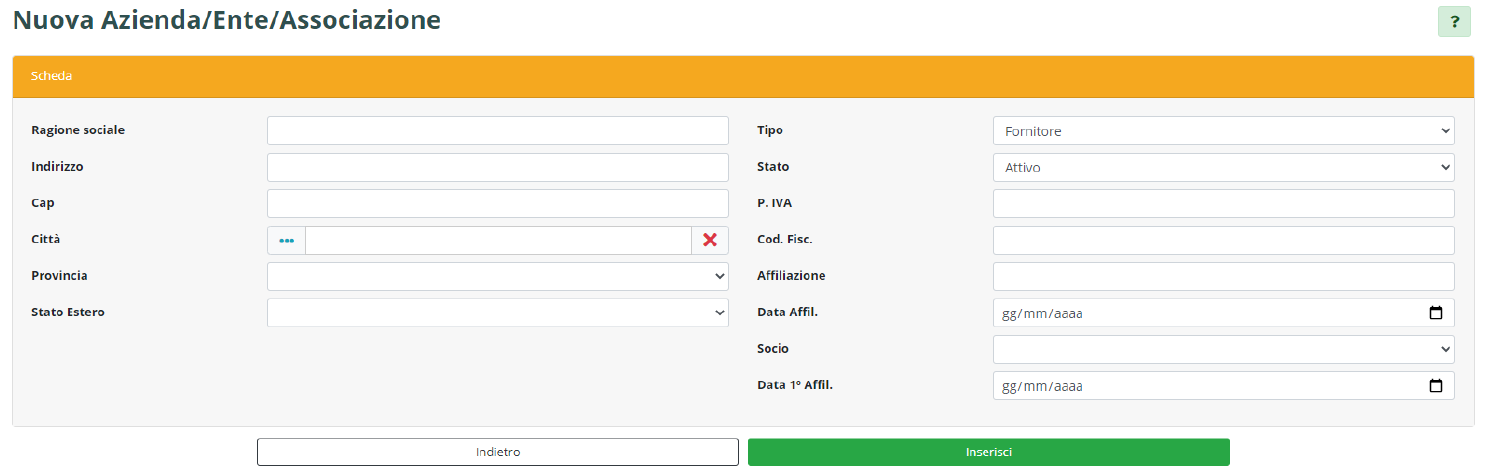Click the Cod. Fisc. input field
Viewport: 1490px width, 472px height.
(1223, 240)
